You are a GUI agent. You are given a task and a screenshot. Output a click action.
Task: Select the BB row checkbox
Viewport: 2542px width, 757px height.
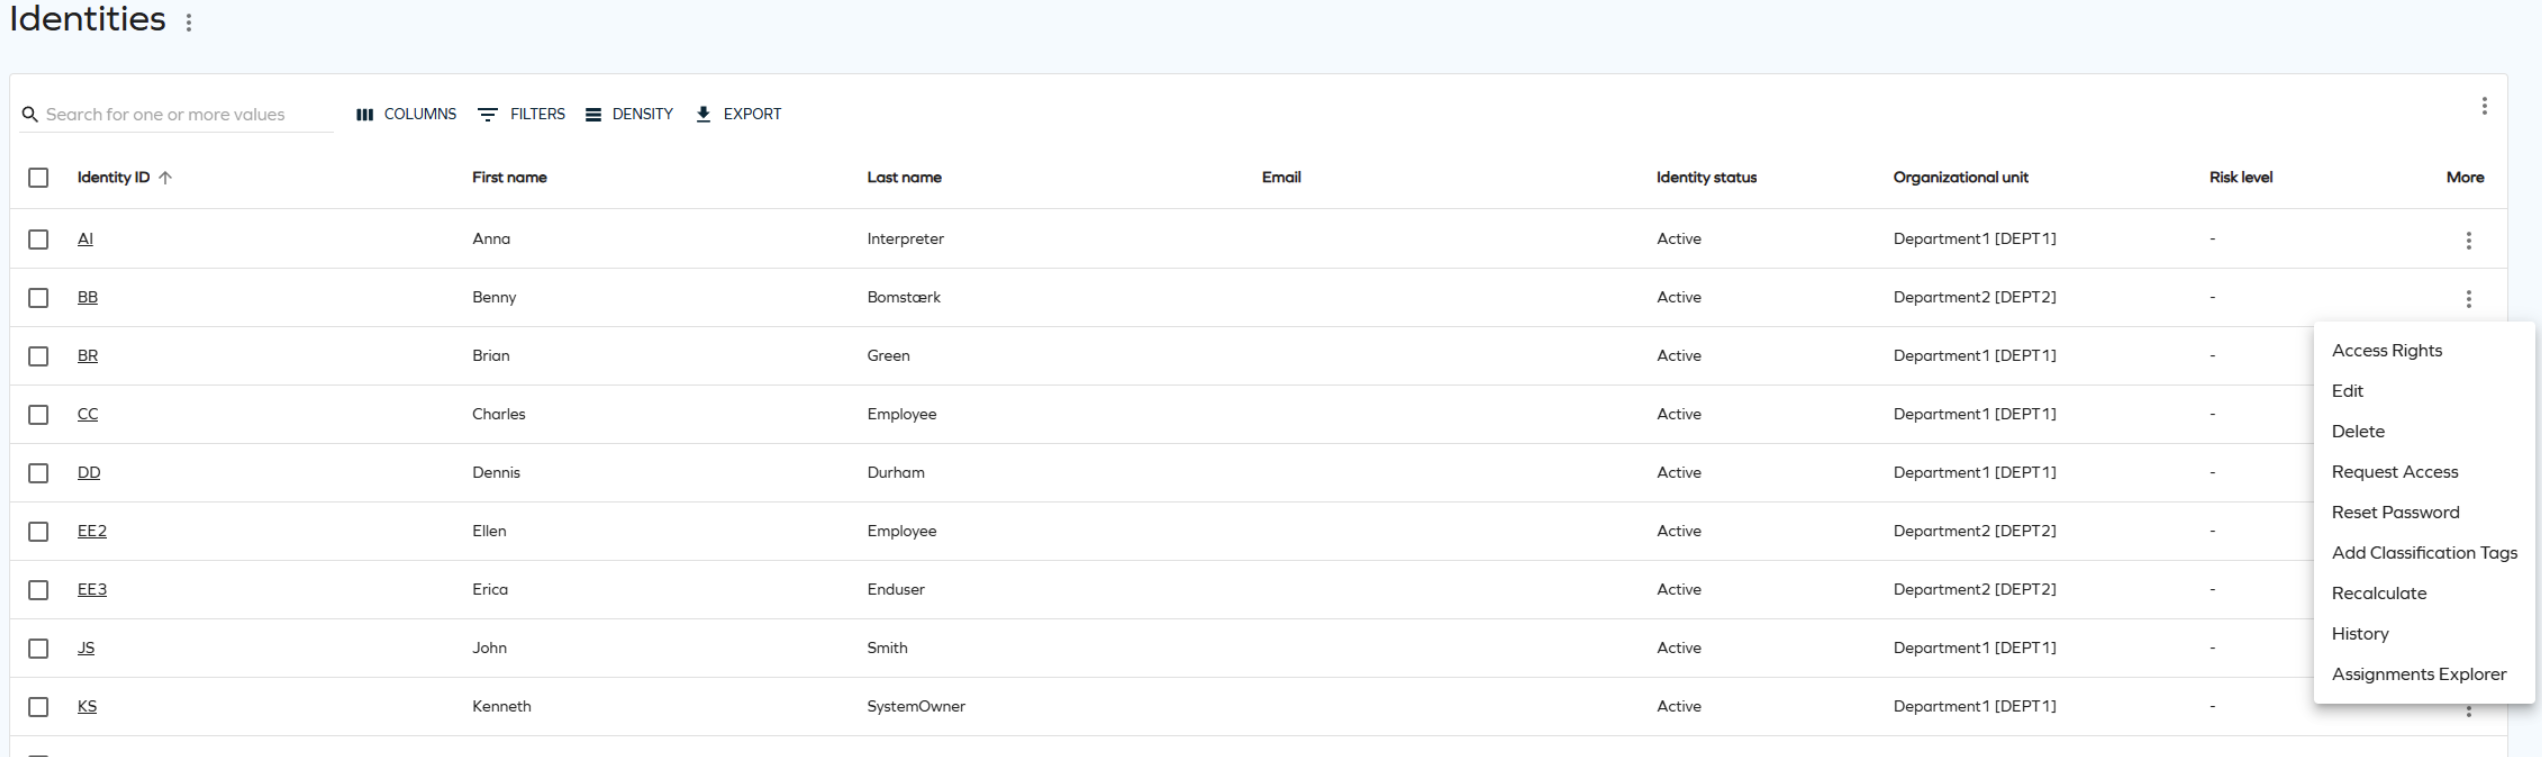pos(38,298)
